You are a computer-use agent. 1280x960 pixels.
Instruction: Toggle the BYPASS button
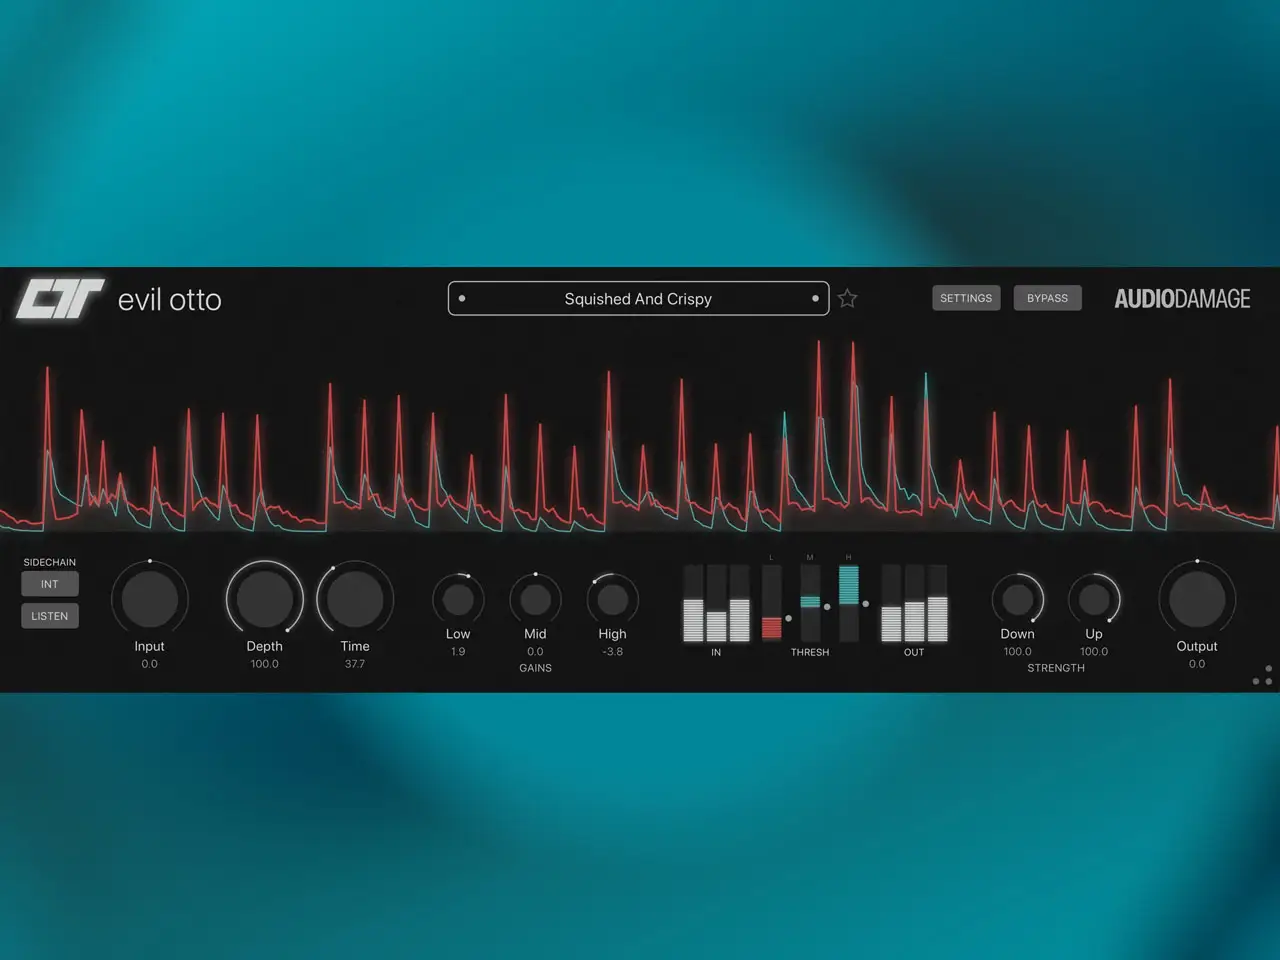pos(1047,298)
